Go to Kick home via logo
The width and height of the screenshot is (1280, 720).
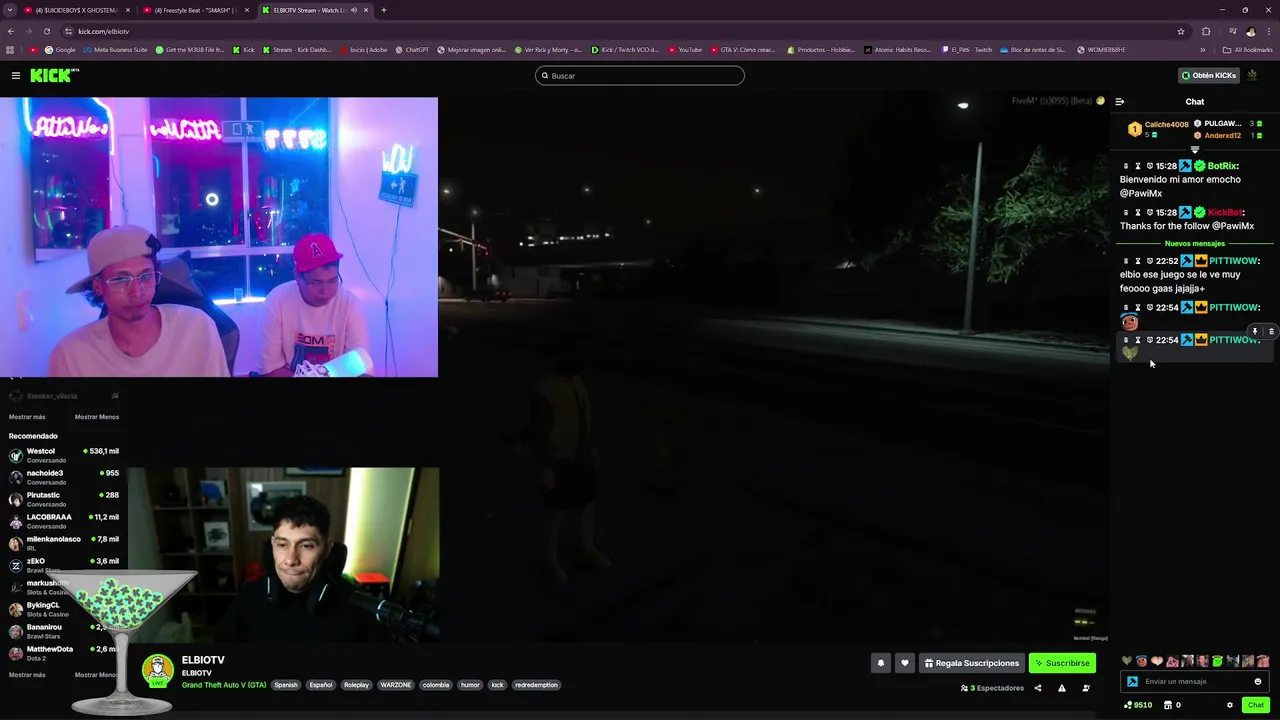[x=54, y=75]
